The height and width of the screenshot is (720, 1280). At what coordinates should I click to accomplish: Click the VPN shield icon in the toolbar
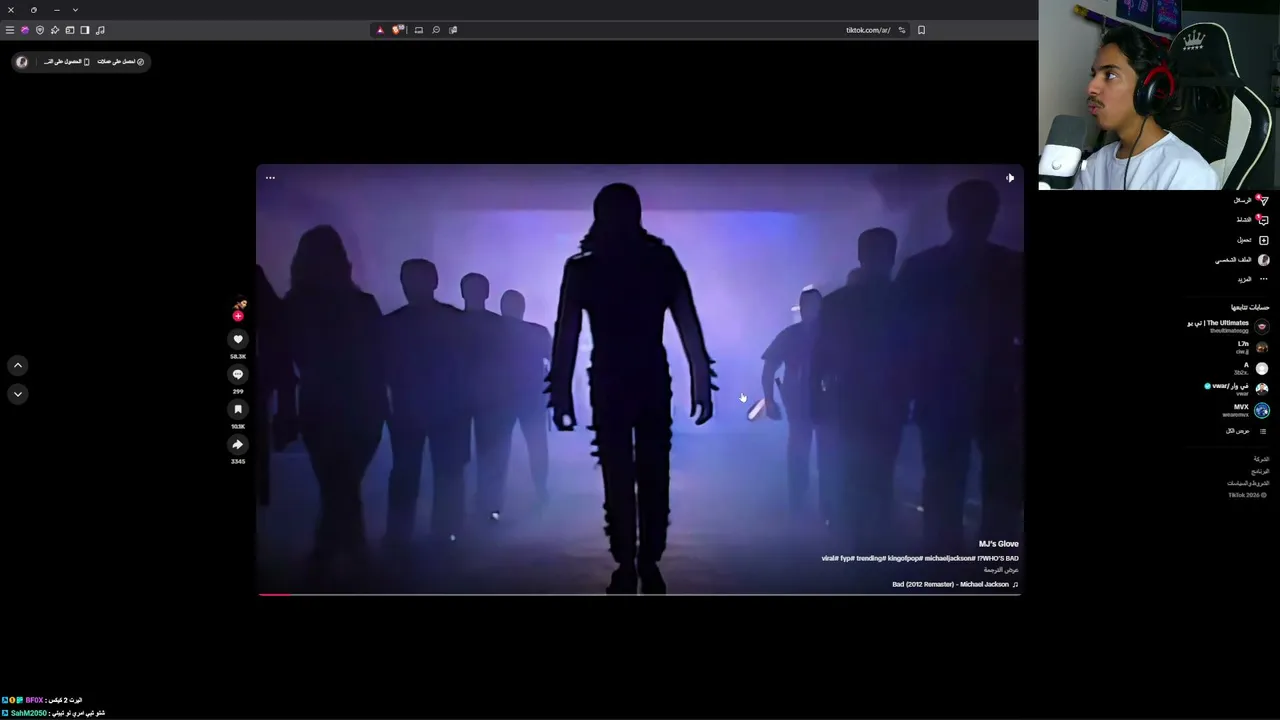click(40, 30)
